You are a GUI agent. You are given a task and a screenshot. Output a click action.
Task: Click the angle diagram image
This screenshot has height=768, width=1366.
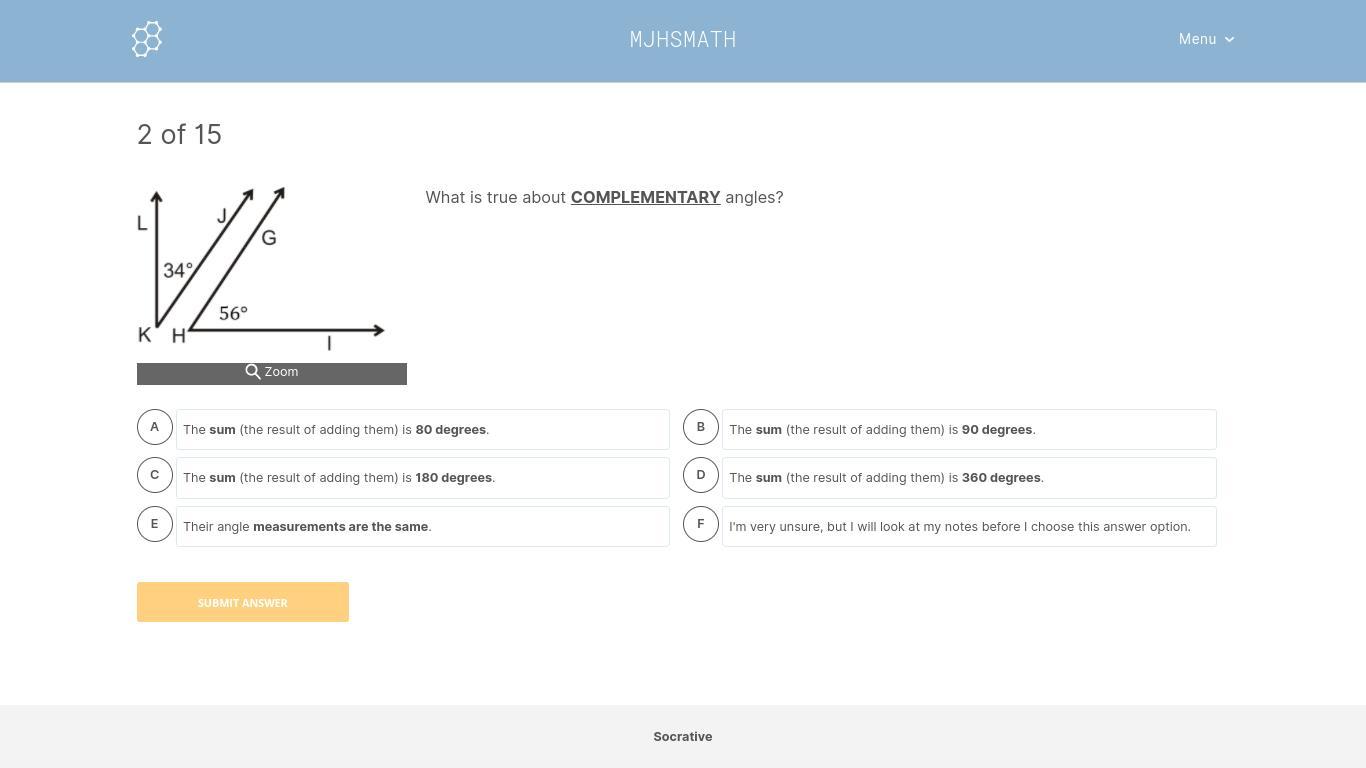[x=261, y=268]
